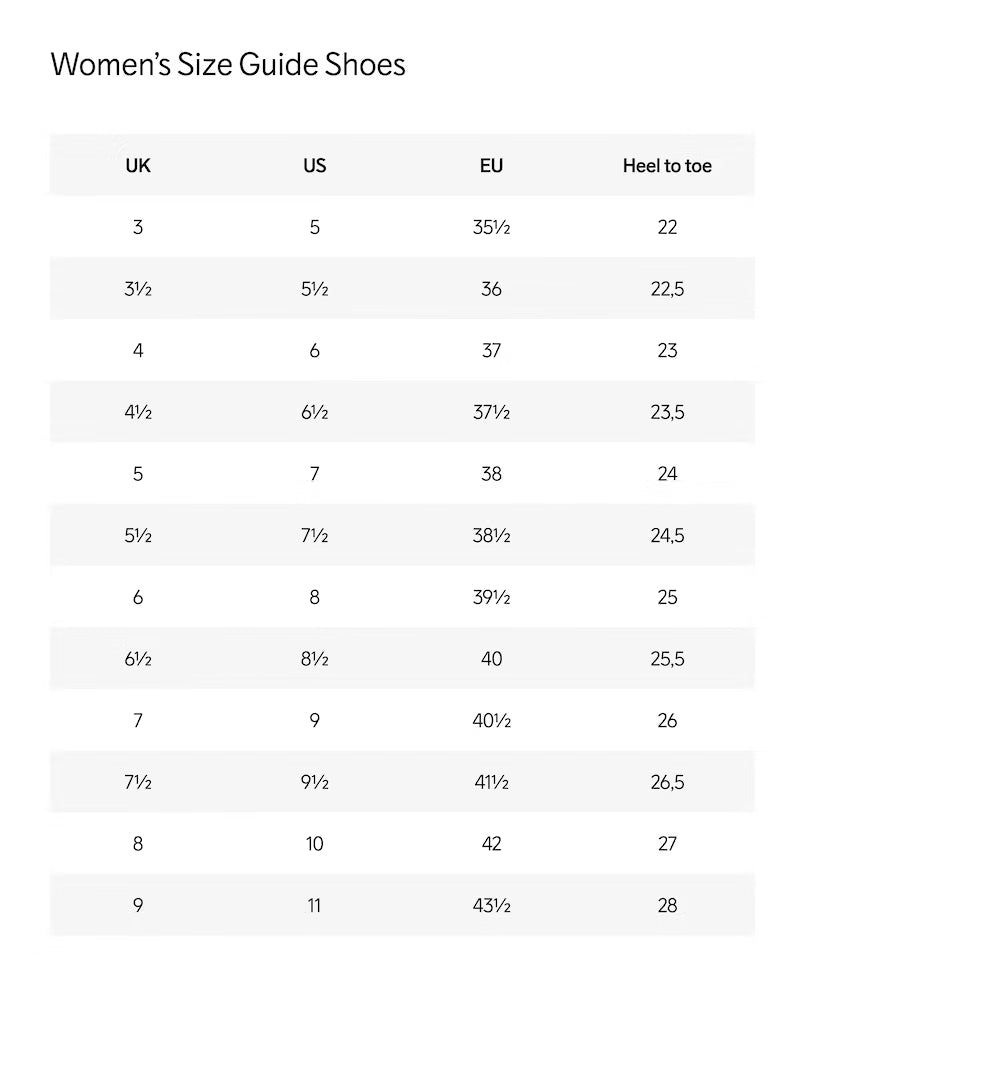The width and height of the screenshot is (1000, 1067).
Task: Select US size 6½ cell
Action: (315, 412)
